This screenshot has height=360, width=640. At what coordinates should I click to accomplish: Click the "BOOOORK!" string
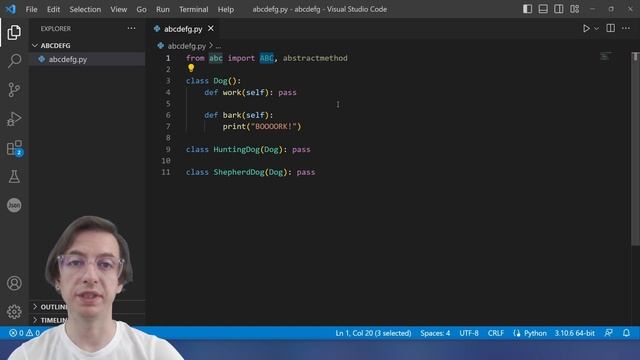(x=273, y=127)
